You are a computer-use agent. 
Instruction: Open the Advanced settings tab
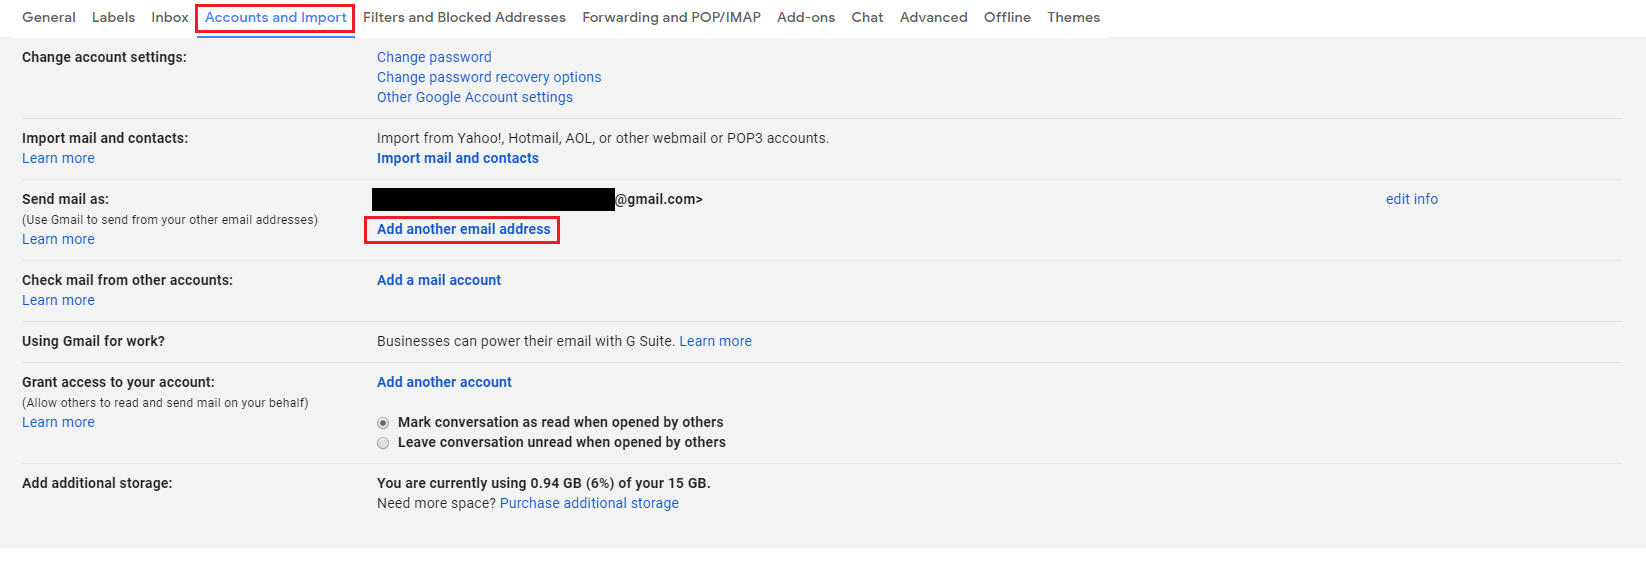(933, 17)
